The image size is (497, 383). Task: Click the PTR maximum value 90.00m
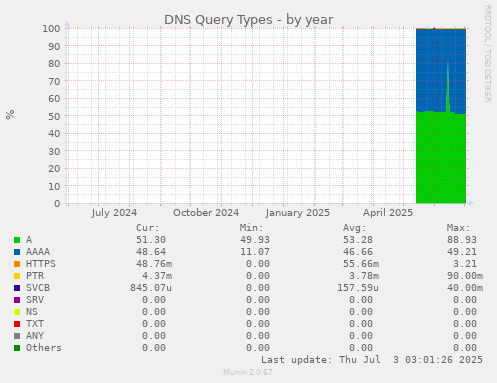coord(465,276)
